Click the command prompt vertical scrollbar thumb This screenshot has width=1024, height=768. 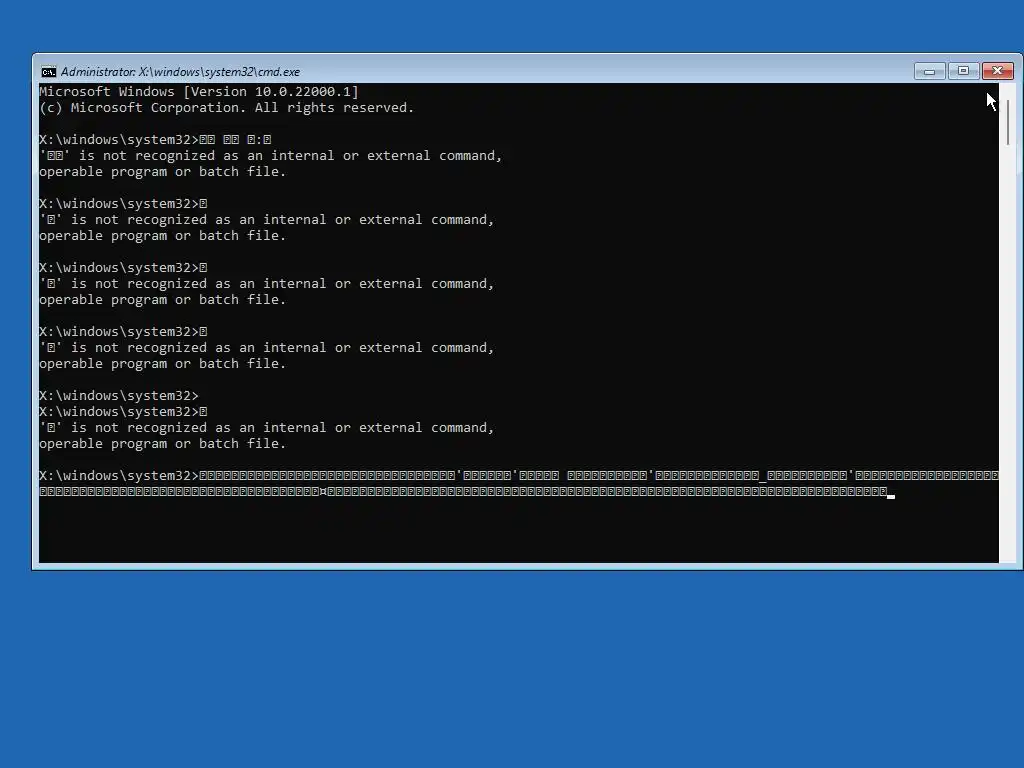pos(1008,122)
